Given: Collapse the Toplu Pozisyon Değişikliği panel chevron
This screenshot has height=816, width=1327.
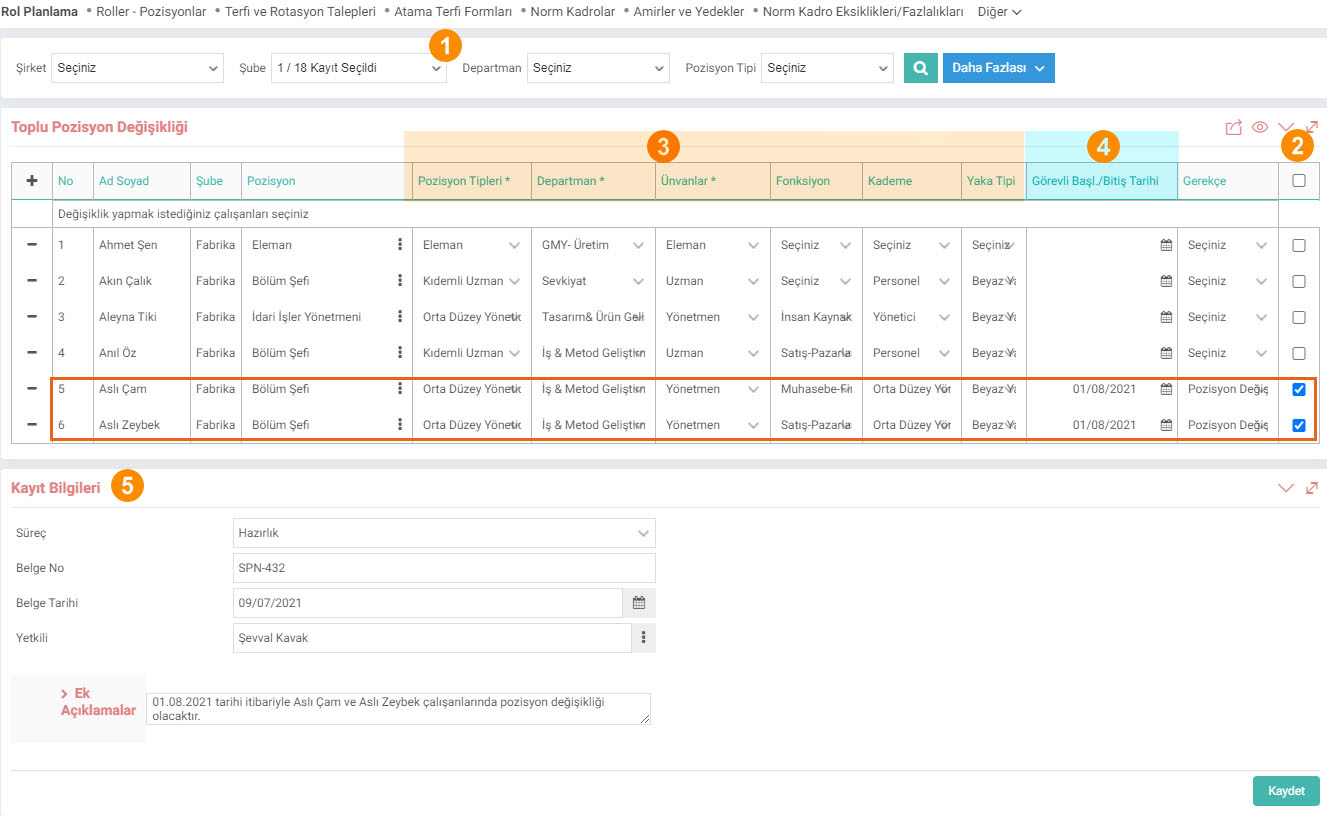Looking at the screenshot, I should tap(1286, 127).
